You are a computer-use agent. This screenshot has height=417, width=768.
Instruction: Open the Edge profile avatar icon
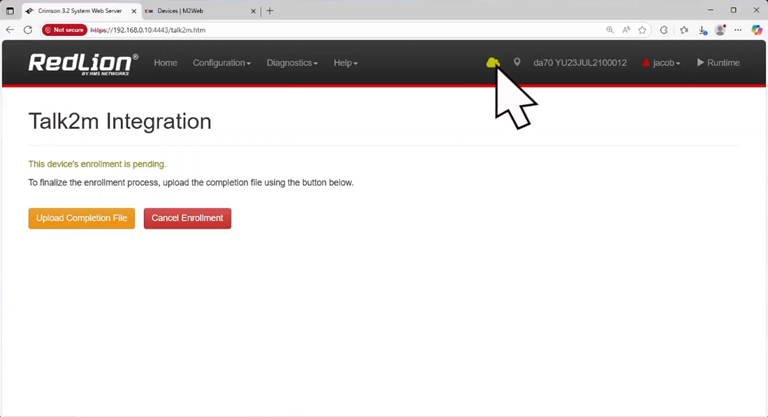tap(720, 30)
